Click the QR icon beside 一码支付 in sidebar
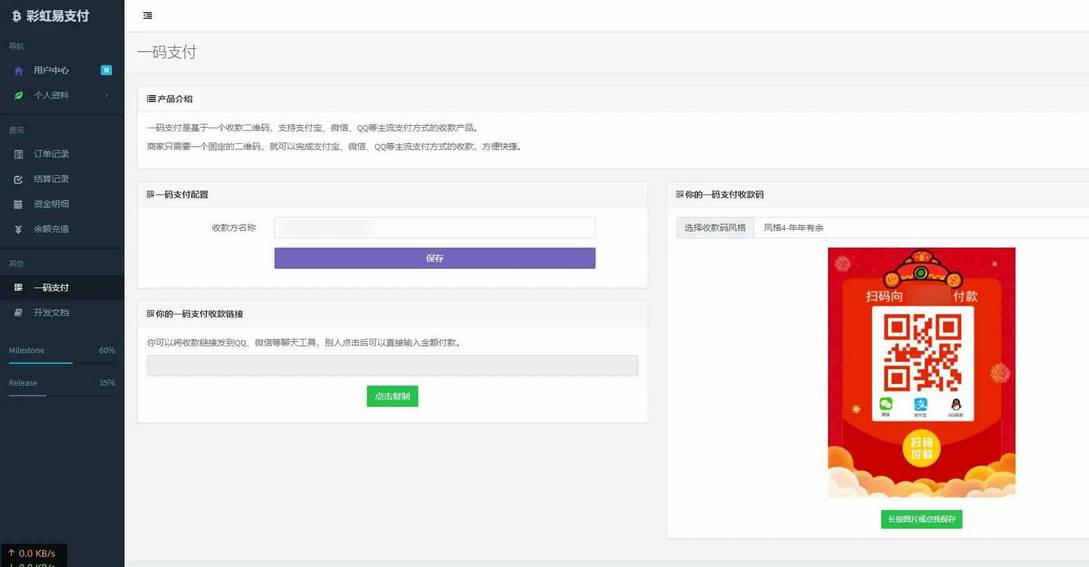 point(19,288)
